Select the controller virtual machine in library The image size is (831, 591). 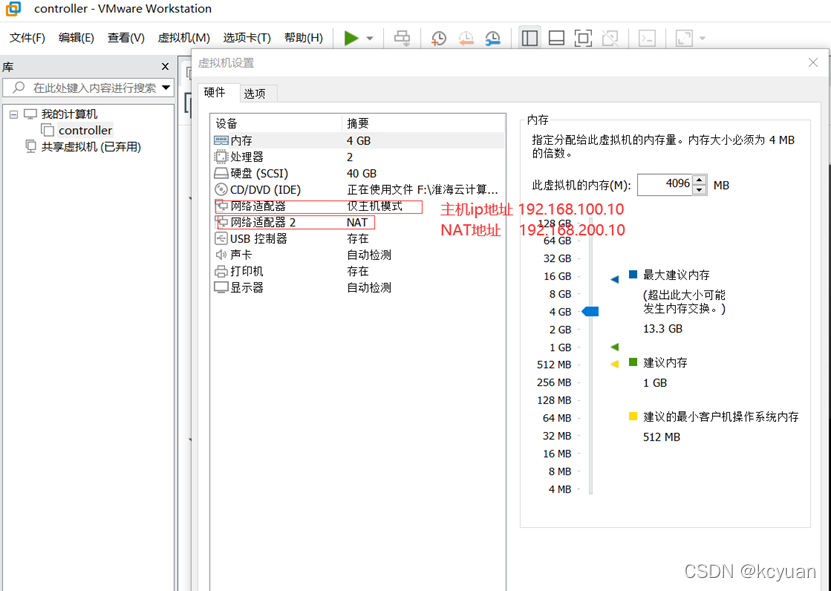coord(83,129)
